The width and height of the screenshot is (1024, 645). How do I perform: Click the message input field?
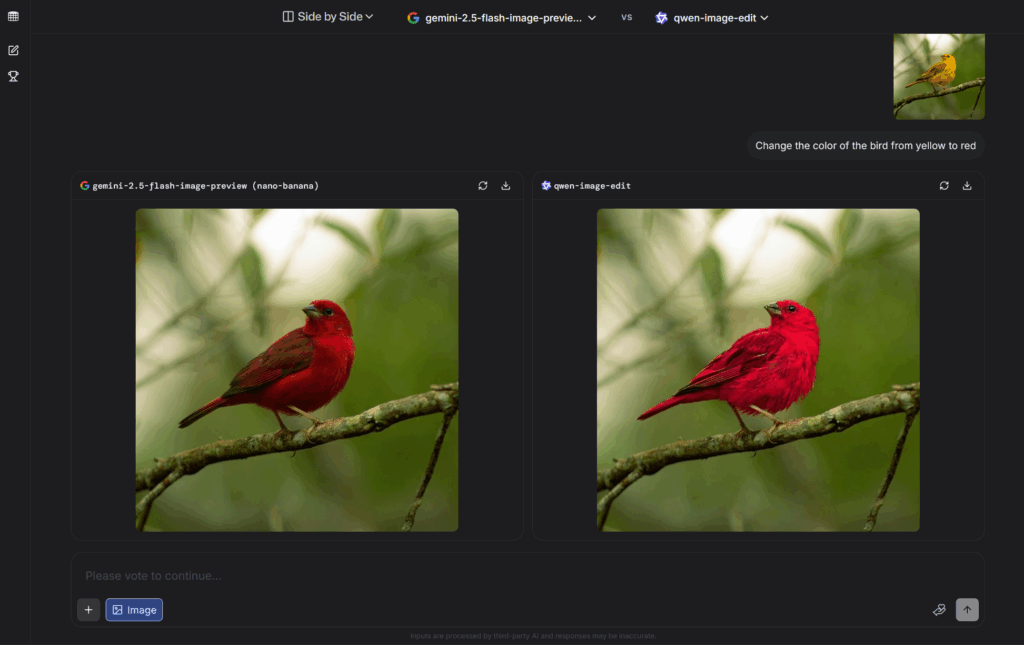(500, 576)
